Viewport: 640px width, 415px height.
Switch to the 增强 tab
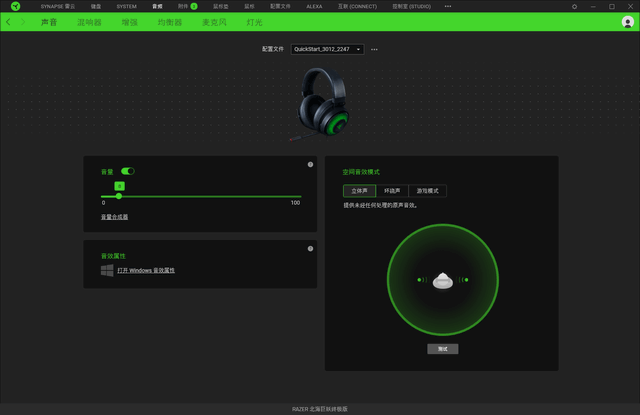[130, 22]
